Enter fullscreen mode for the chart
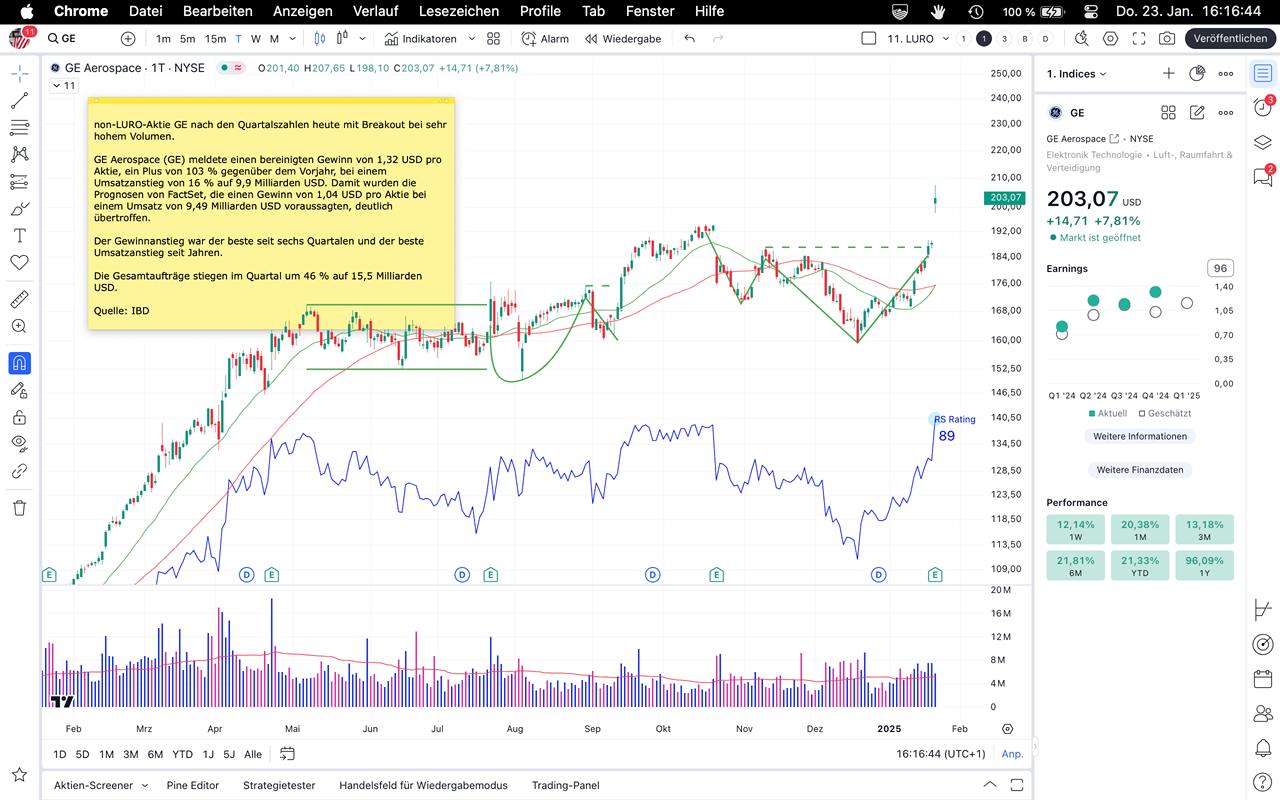Image resolution: width=1280 pixels, height=800 pixels. (1139, 38)
